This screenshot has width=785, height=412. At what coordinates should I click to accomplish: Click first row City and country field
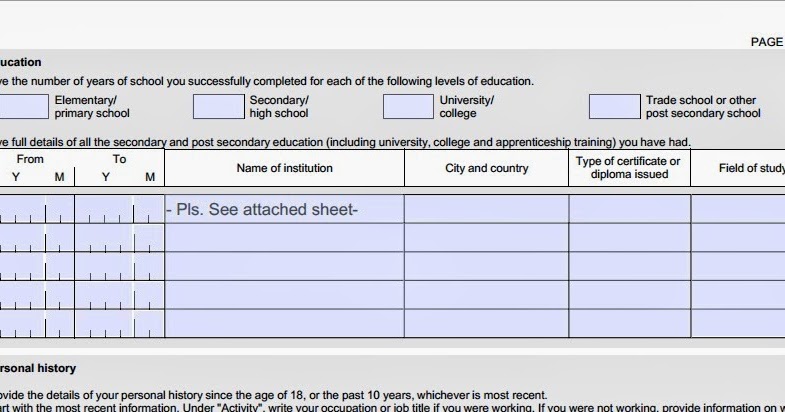coord(487,209)
